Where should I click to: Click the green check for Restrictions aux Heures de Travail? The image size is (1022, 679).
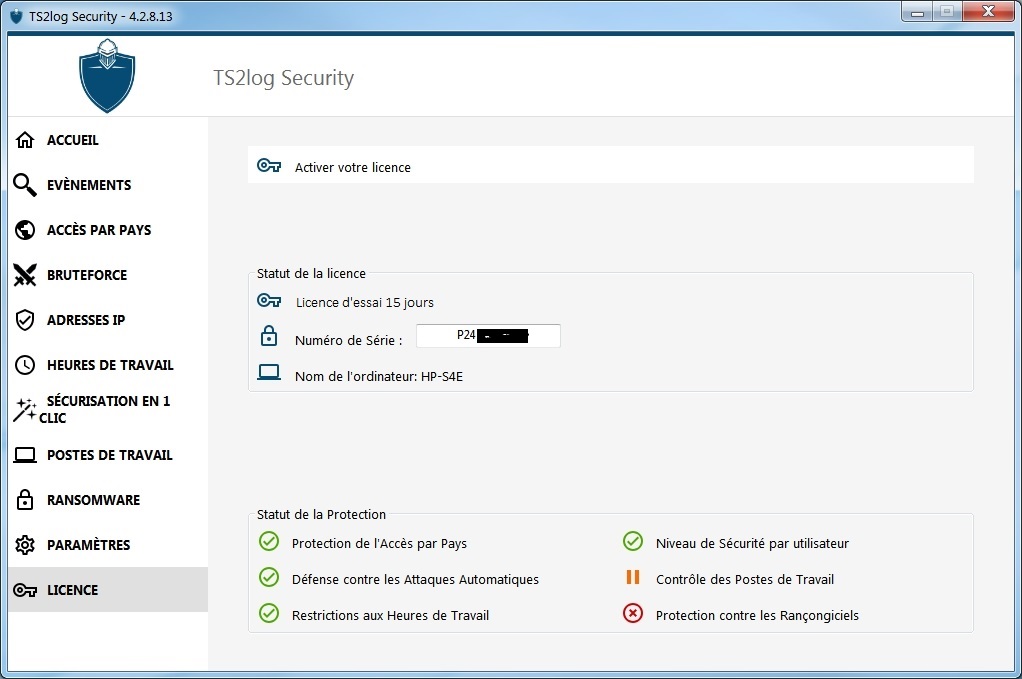(269, 613)
